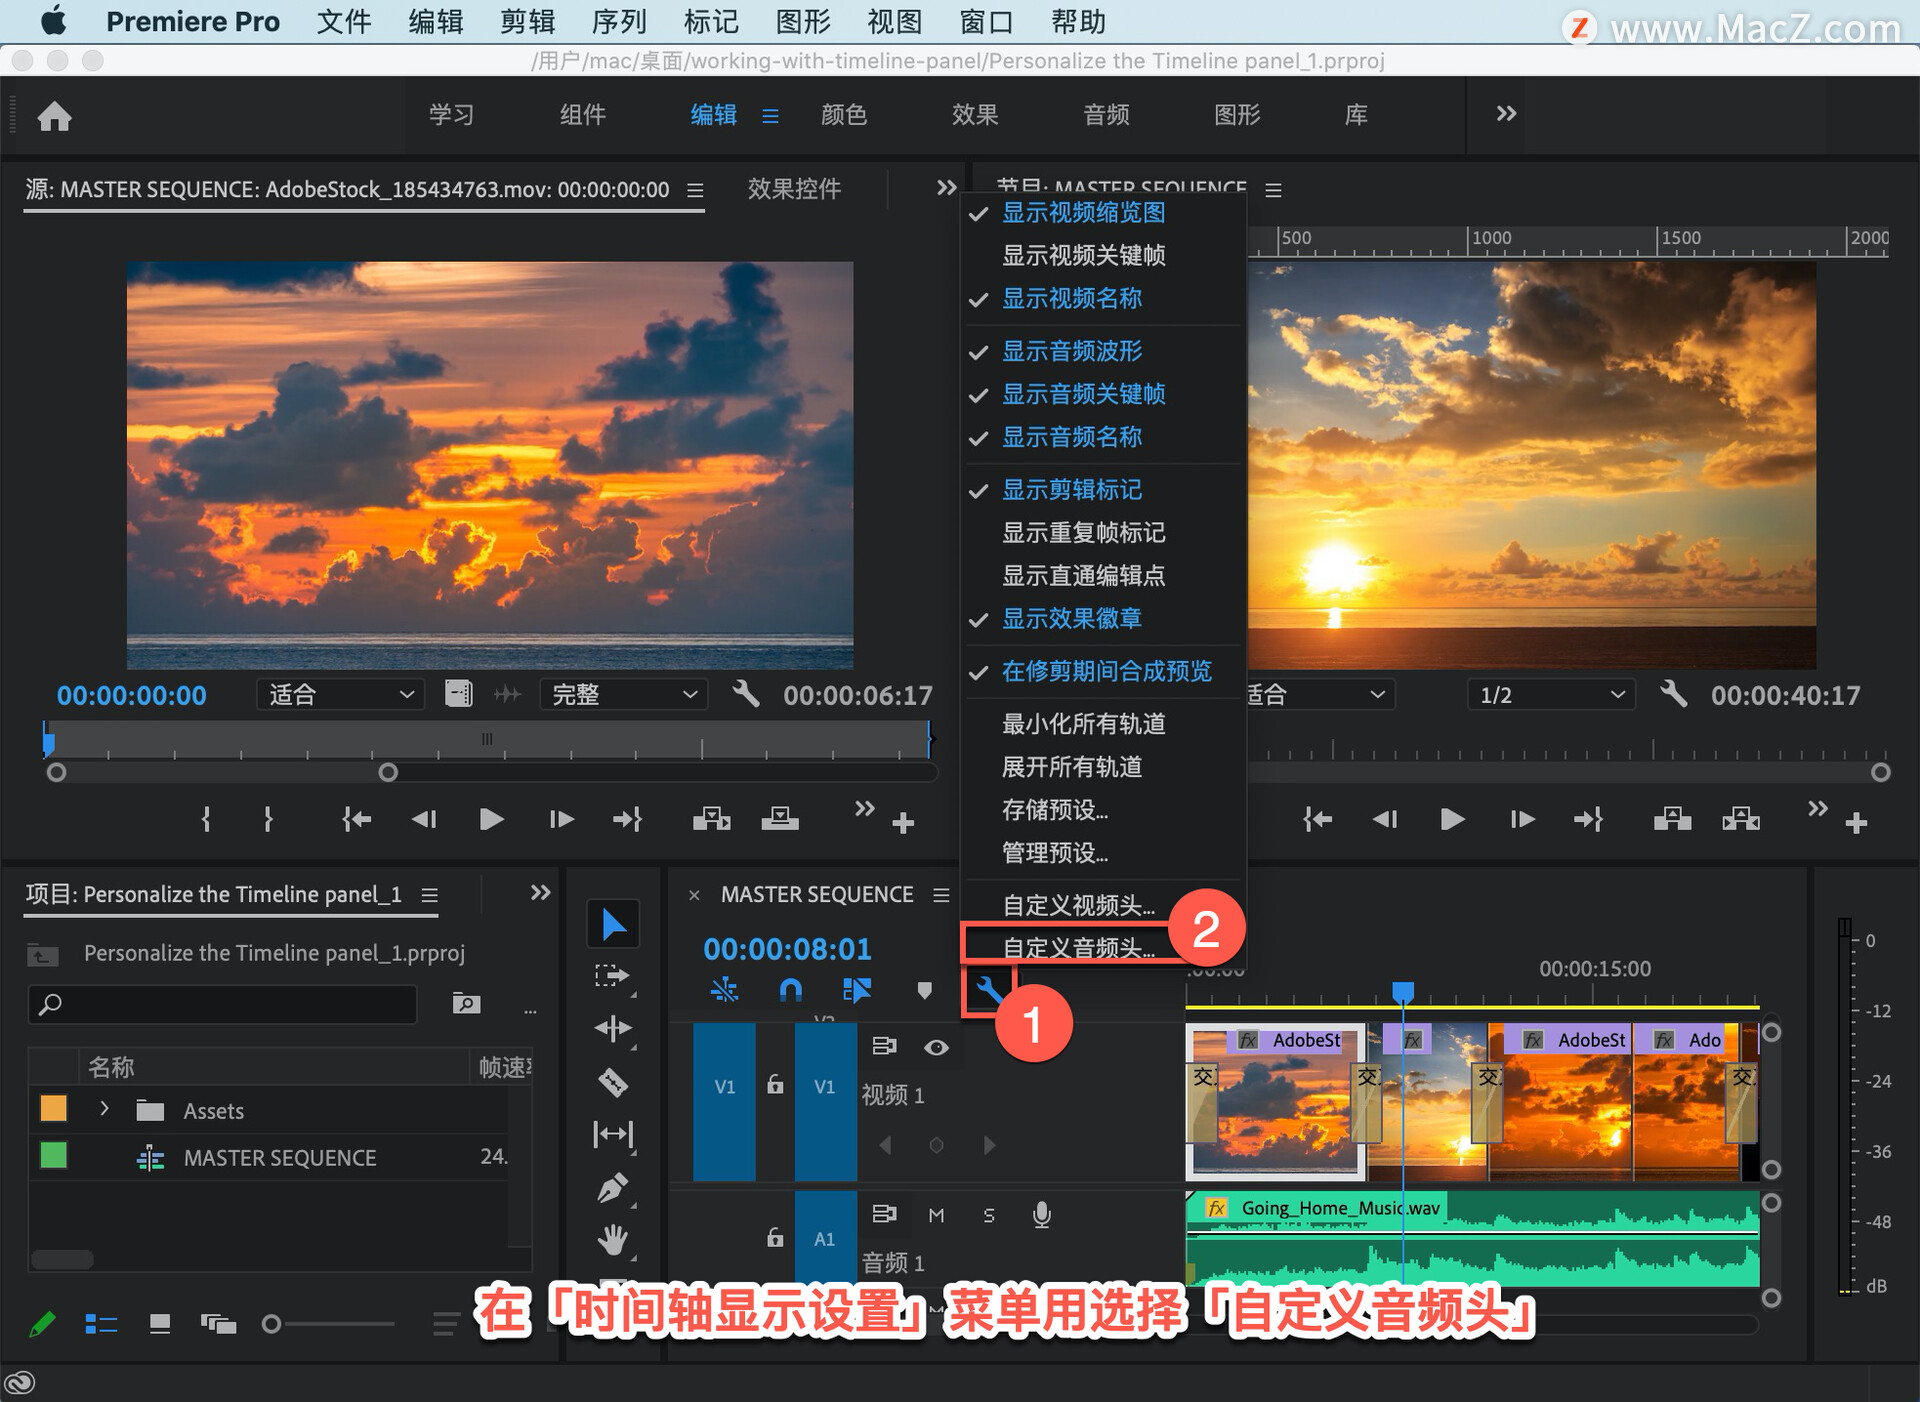Image resolution: width=1920 pixels, height=1402 pixels.
Task: Mute audio track A1 with M button
Action: point(936,1215)
